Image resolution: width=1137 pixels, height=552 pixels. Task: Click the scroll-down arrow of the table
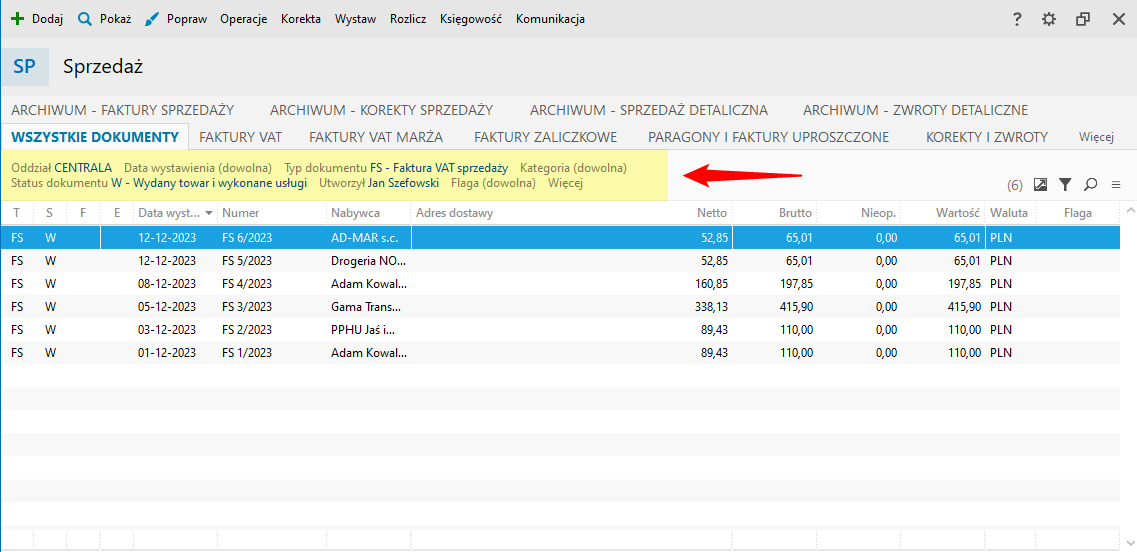point(1128,542)
